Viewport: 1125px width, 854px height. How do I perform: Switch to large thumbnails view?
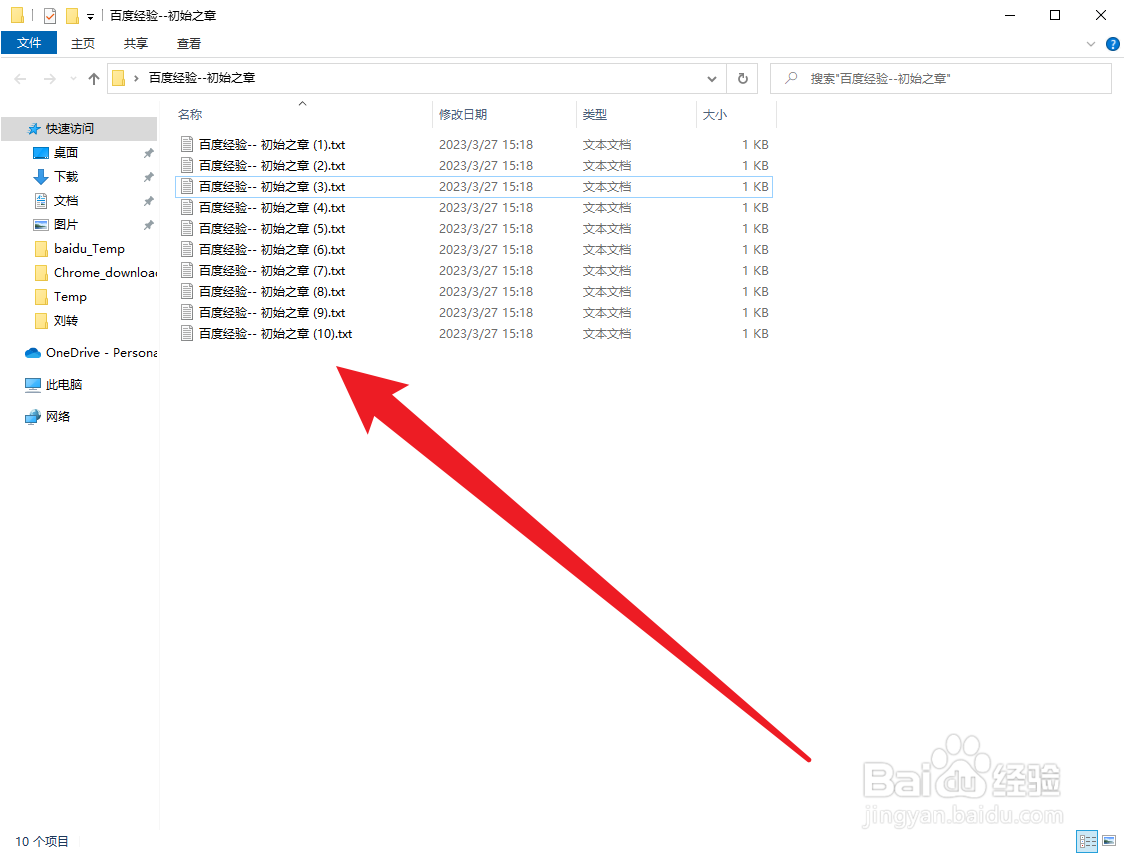pos(1109,841)
